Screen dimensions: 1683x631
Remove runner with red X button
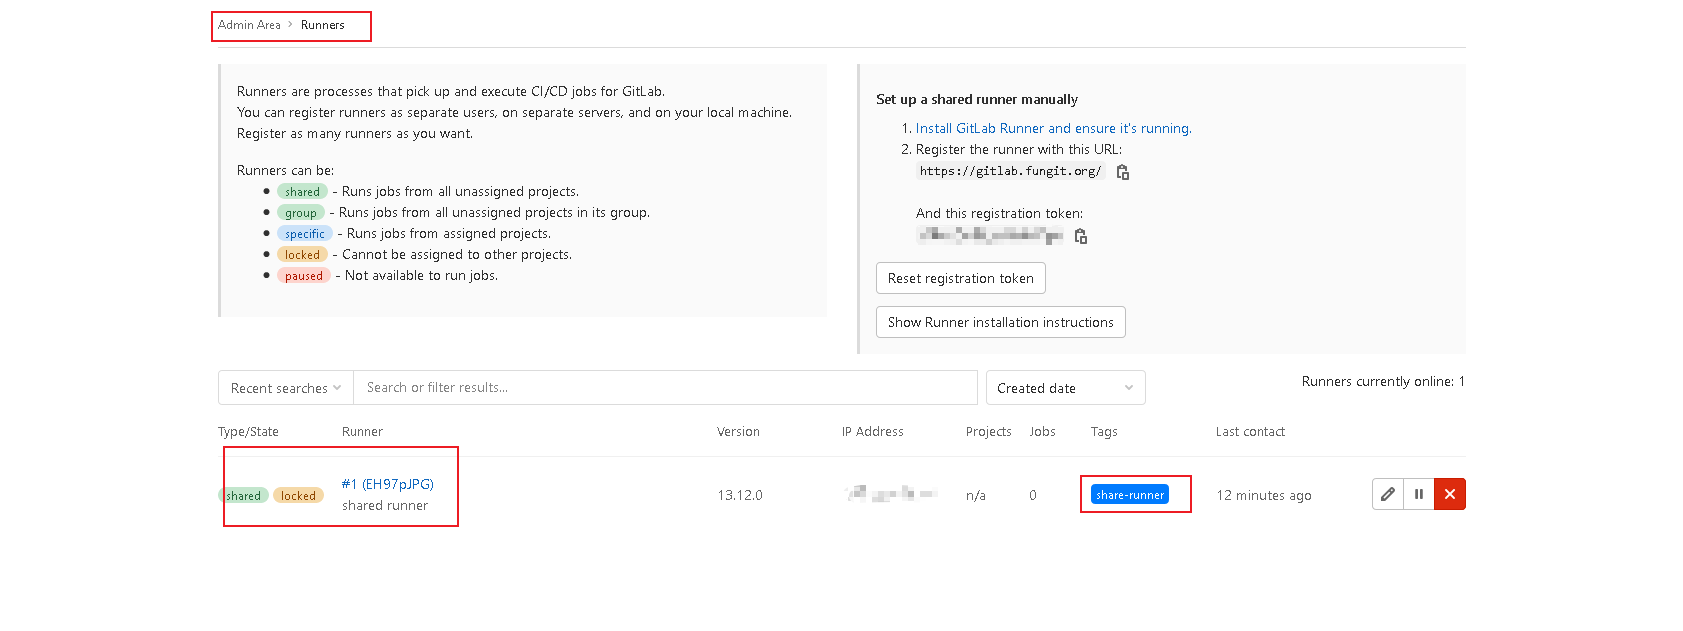(x=1450, y=494)
